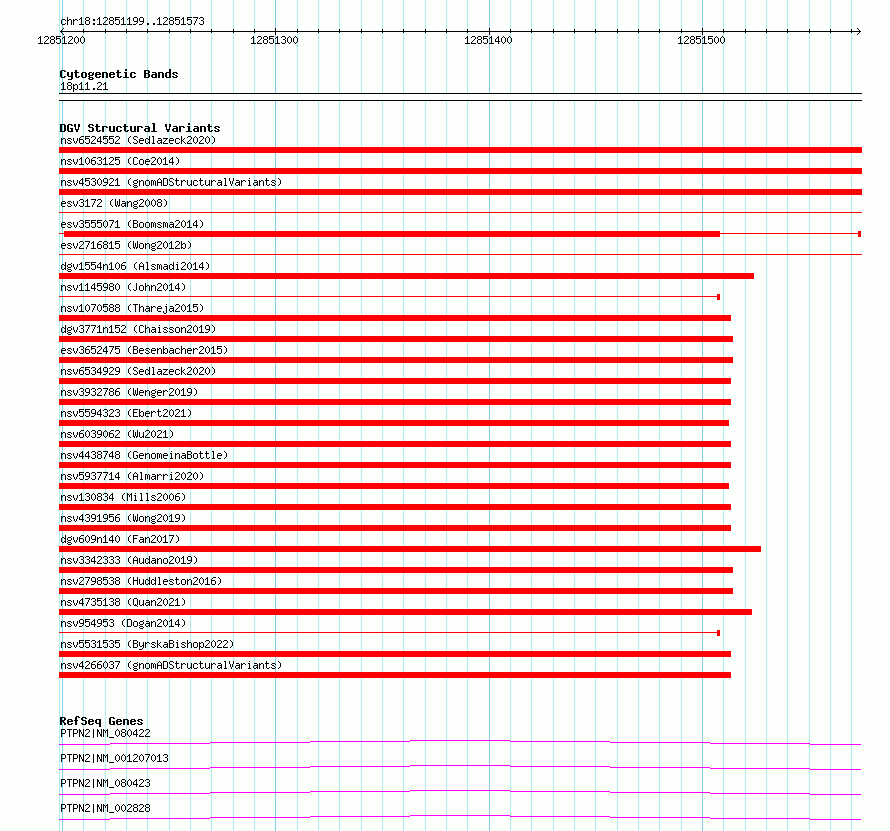Viewport: 890px width, 831px height.
Task: Select the nsv1070588 (Thareja2015) label
Action: (x=132, y=308)
